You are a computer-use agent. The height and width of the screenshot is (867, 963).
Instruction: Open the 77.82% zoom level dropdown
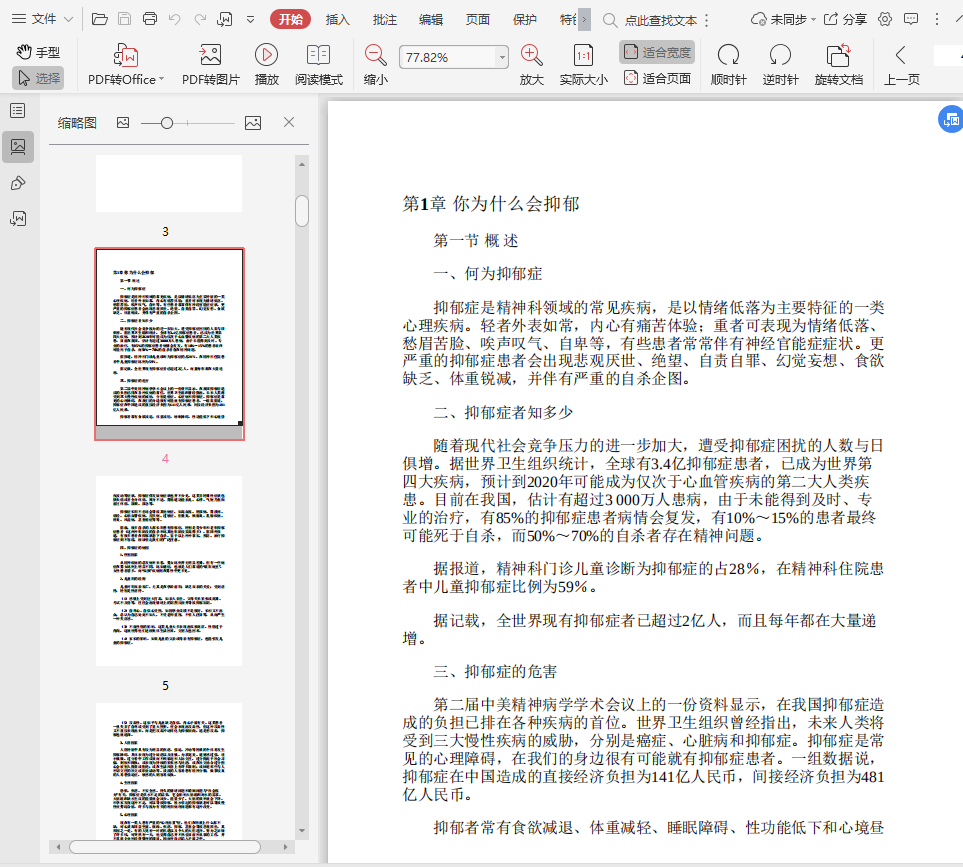(502, 58)
